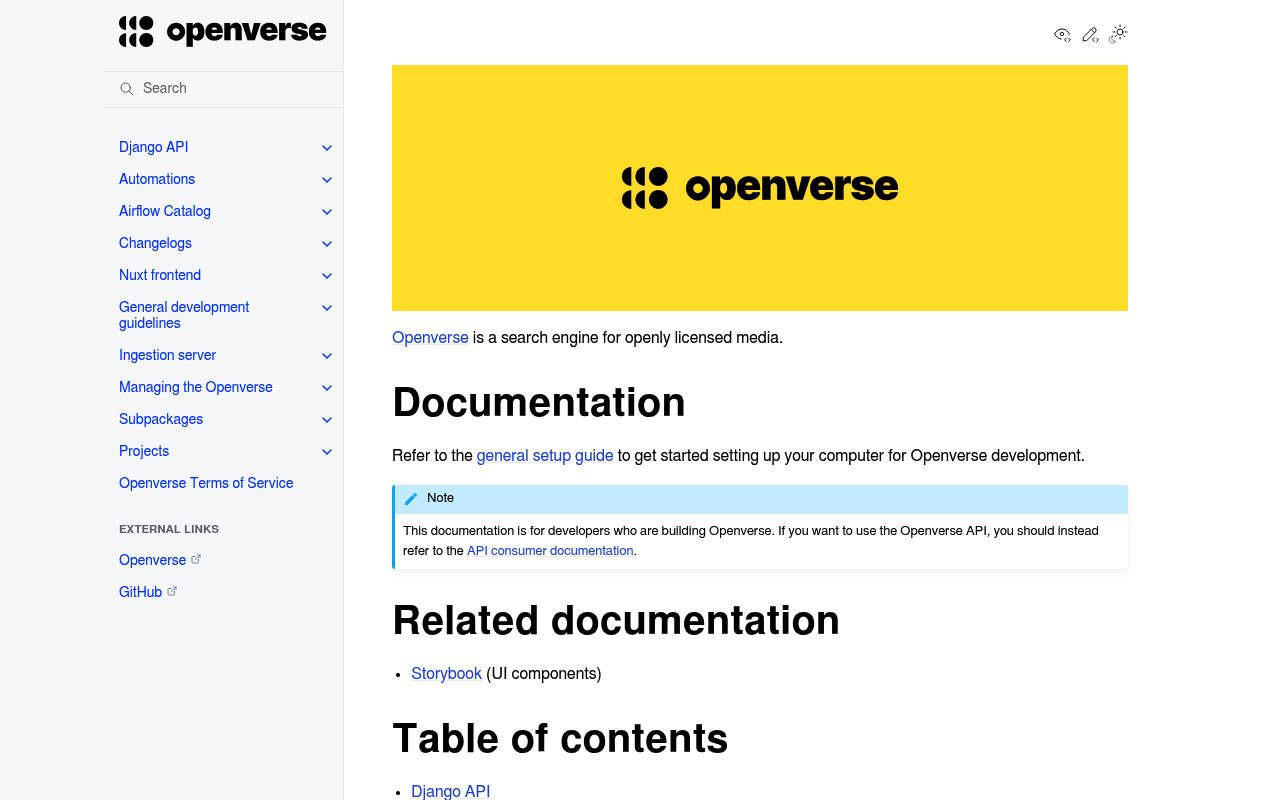Open Nuxt frontend sidebar entry
The height and width of the screenshot is (800, 1280).
(160, 275)
